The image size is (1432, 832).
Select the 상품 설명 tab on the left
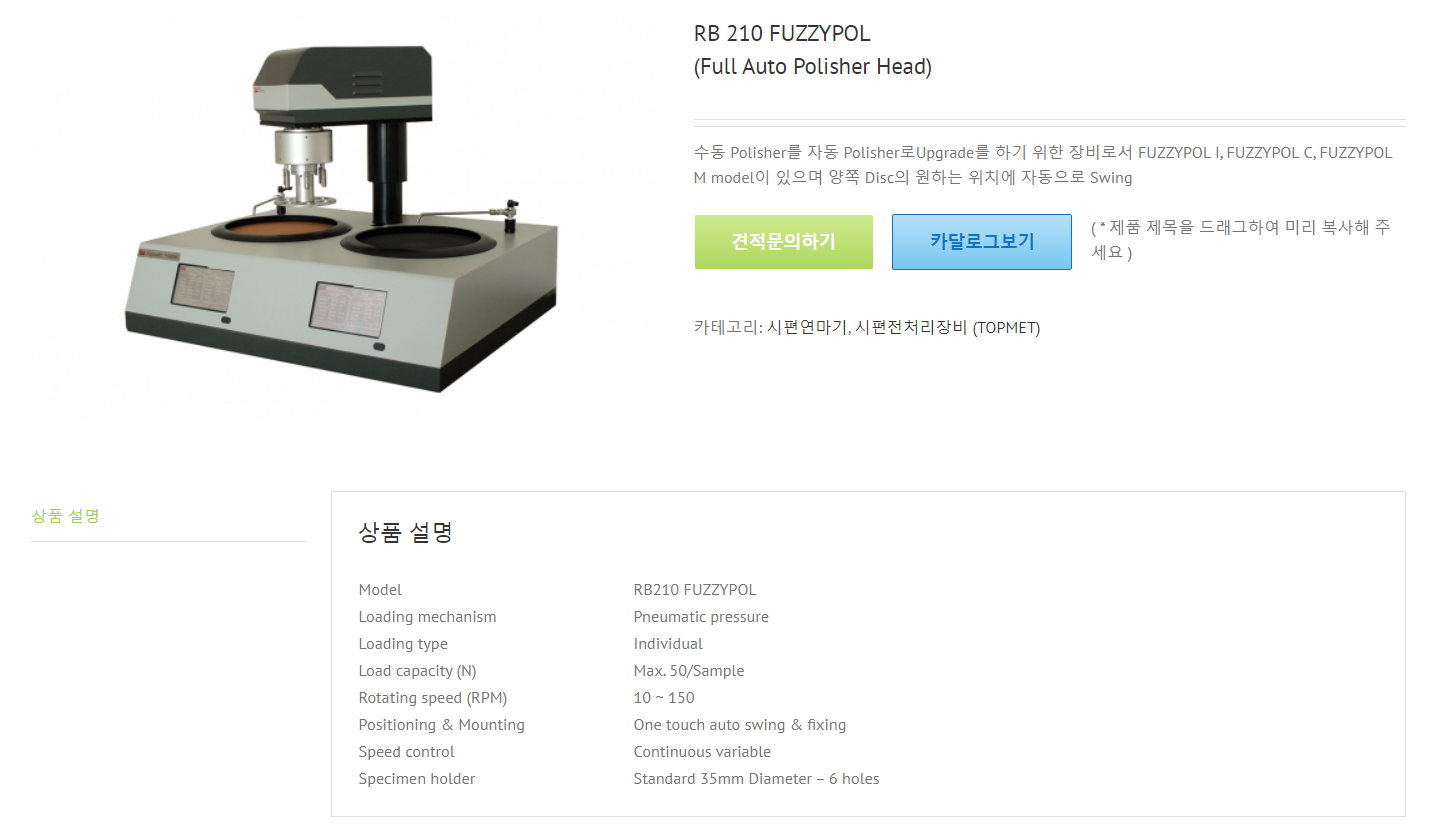[x=66, y=516]
